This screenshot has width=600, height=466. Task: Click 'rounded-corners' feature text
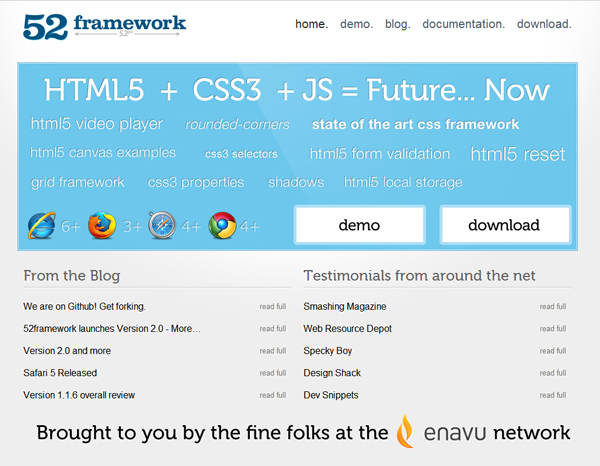237,124
